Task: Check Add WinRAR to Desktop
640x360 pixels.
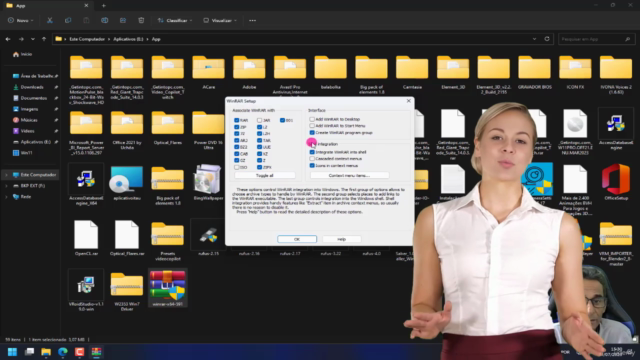Action: pos(312,119)
